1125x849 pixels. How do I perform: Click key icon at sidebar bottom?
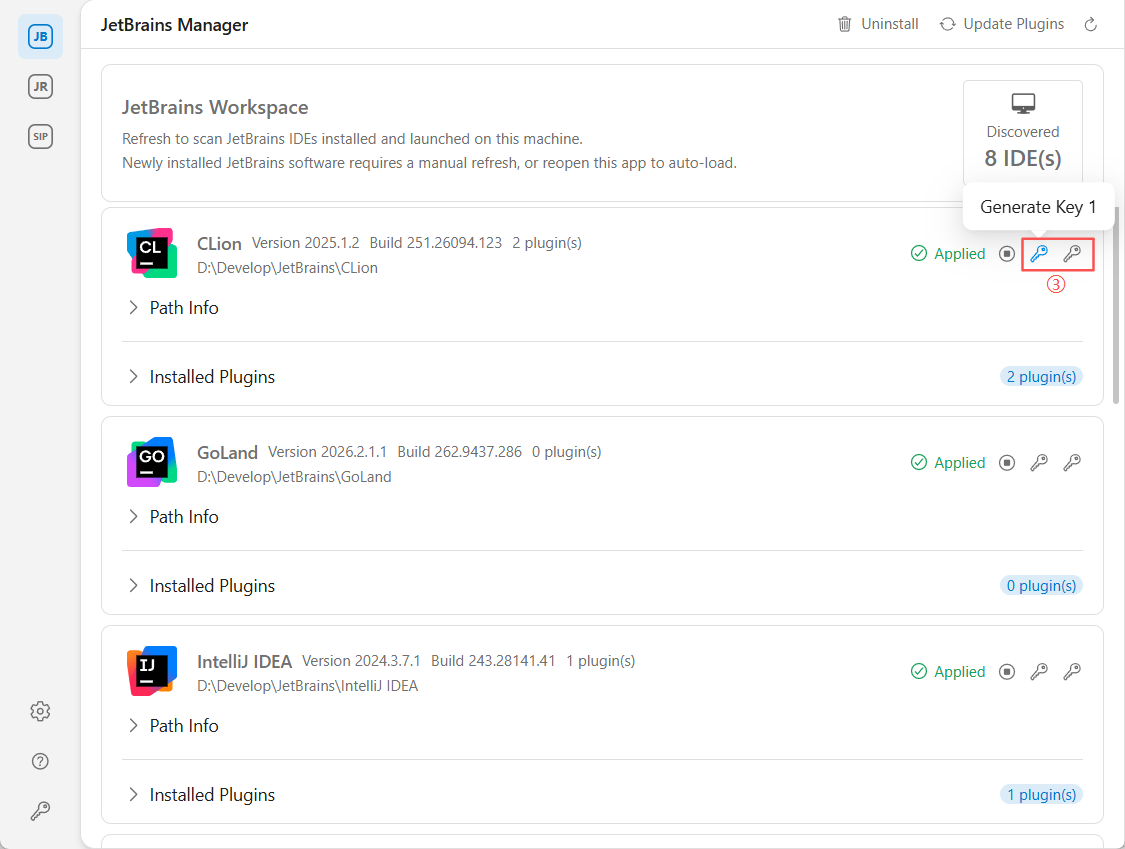[40, 811]
